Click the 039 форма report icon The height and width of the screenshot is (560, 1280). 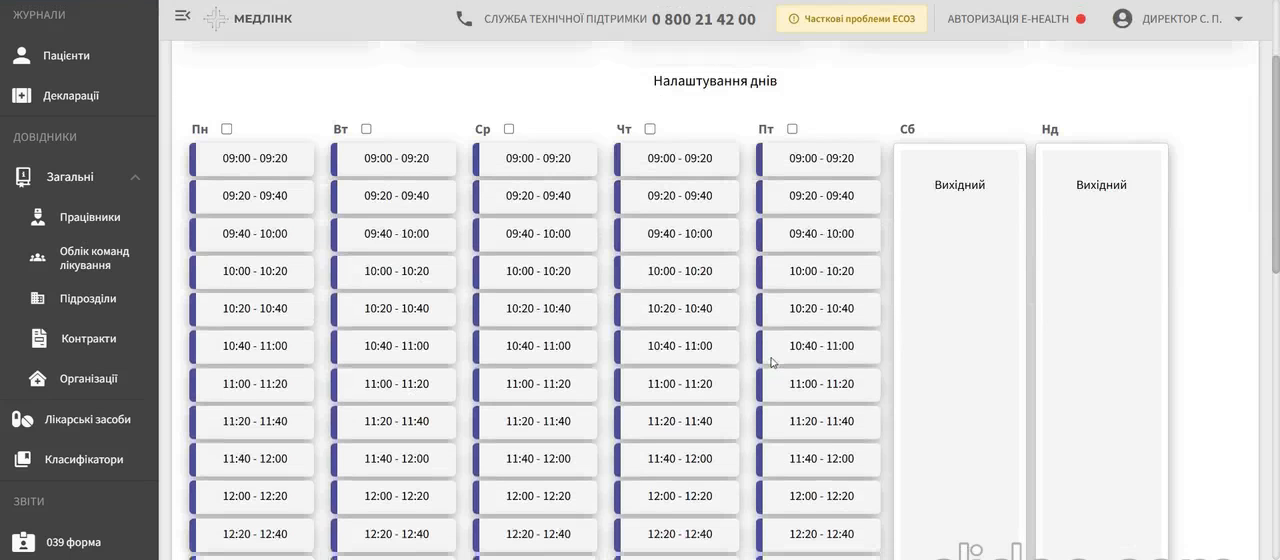(25, 542)
